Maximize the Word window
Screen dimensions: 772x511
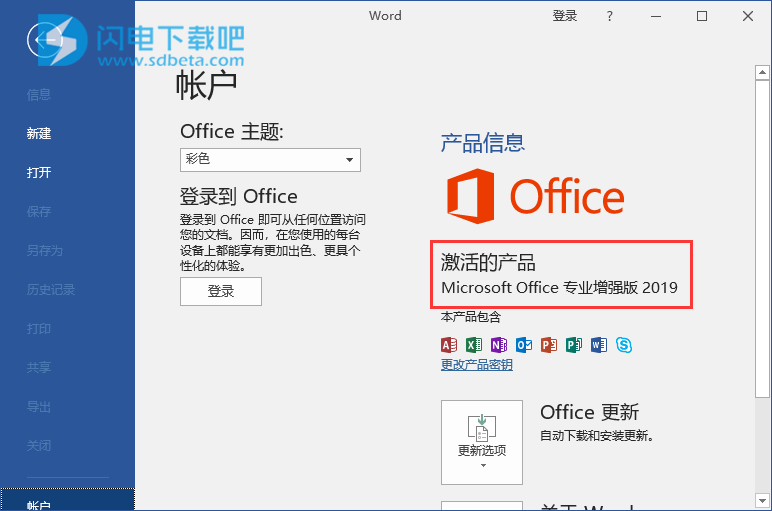pyautogui.click(x=702, y=16)
